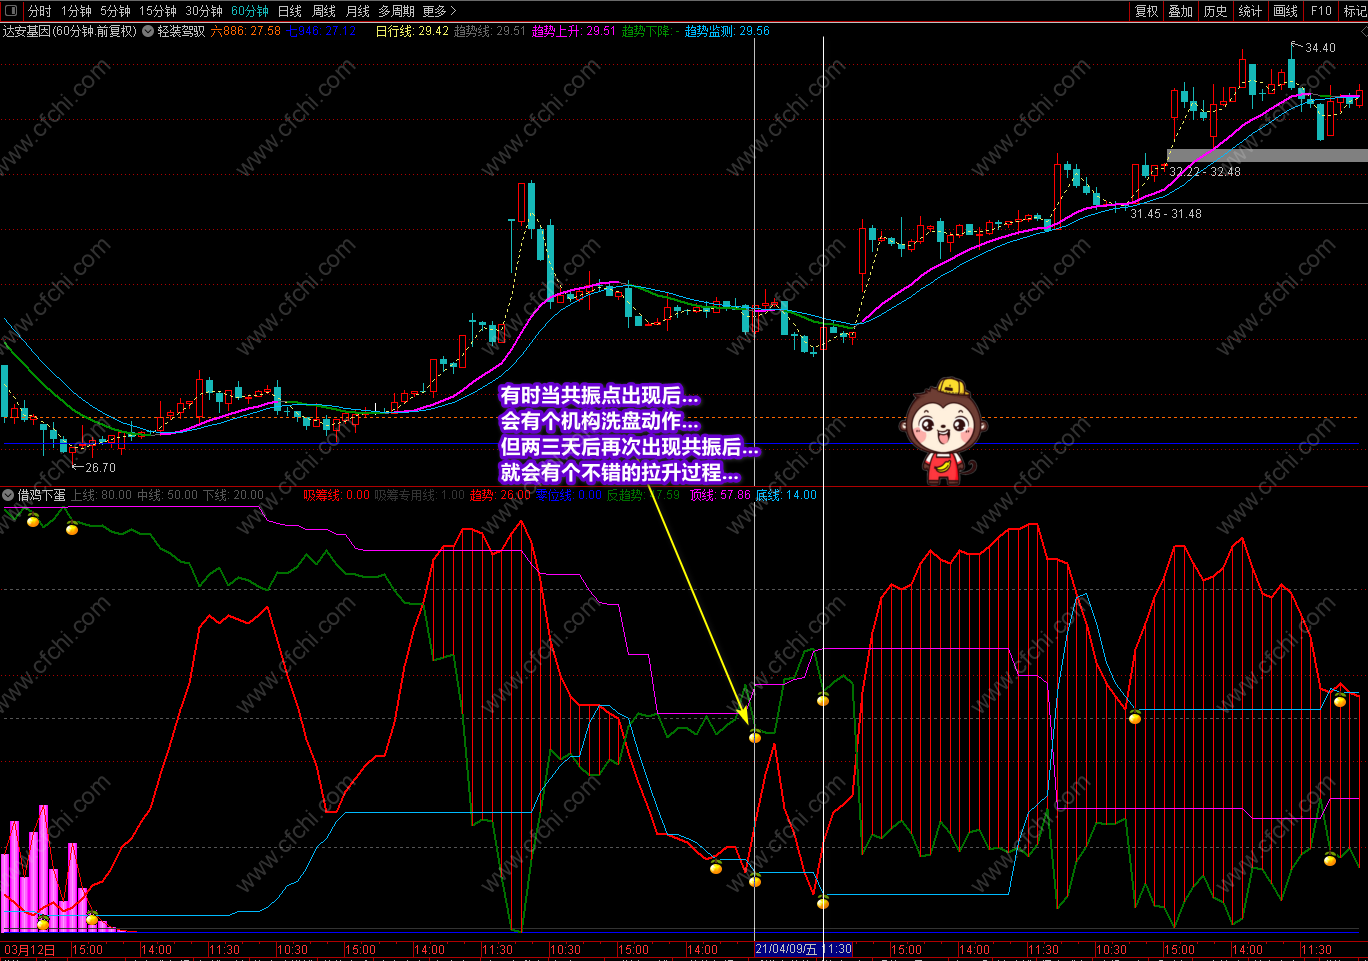Click the 叠加 overlay button
This screenshot has width=1368, height=961.
click(1181, 11)
